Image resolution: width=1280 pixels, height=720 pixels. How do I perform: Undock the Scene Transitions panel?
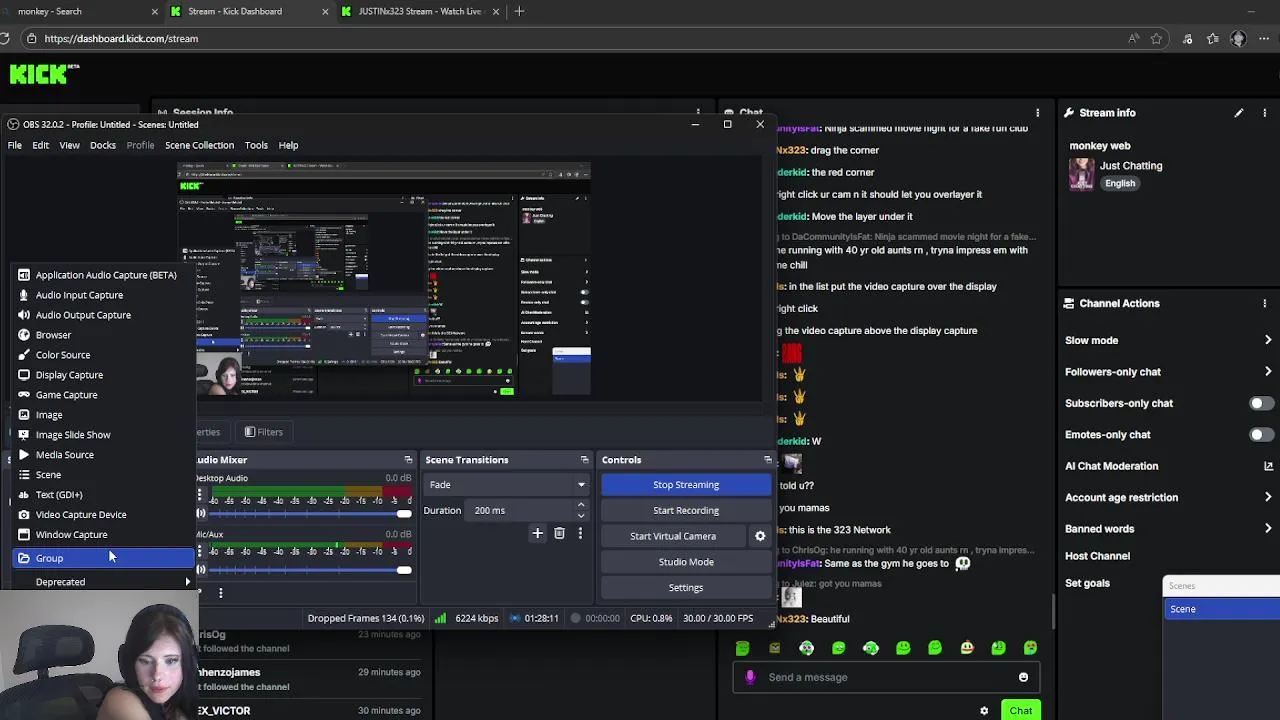(x=584, y=460)
